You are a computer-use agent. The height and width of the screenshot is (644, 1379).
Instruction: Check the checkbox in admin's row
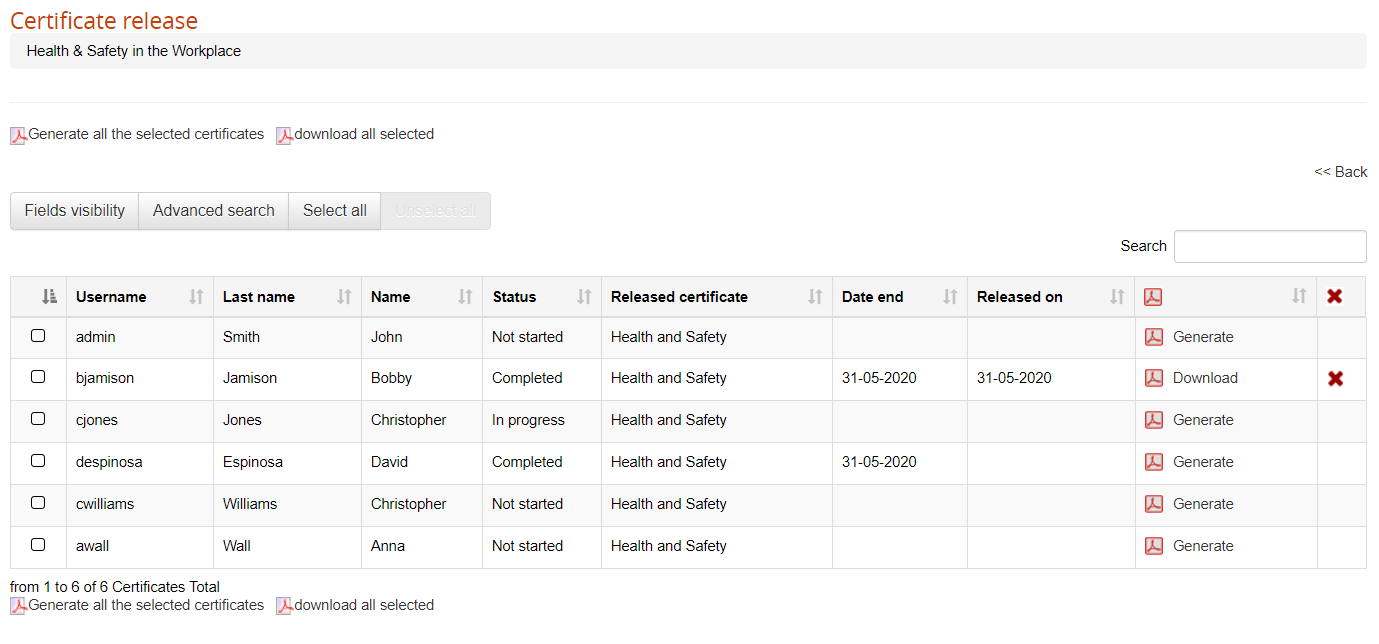pos(38,337)
